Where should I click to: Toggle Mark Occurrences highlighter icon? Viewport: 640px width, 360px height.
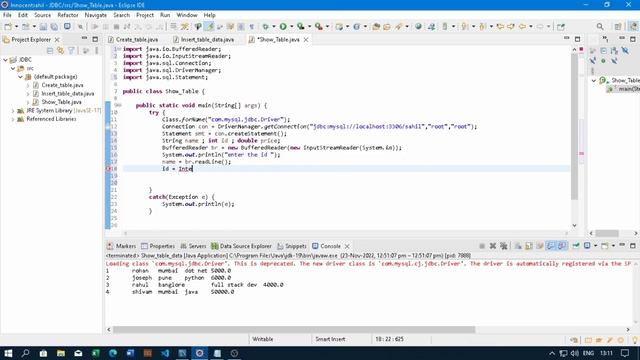[209, 27]
